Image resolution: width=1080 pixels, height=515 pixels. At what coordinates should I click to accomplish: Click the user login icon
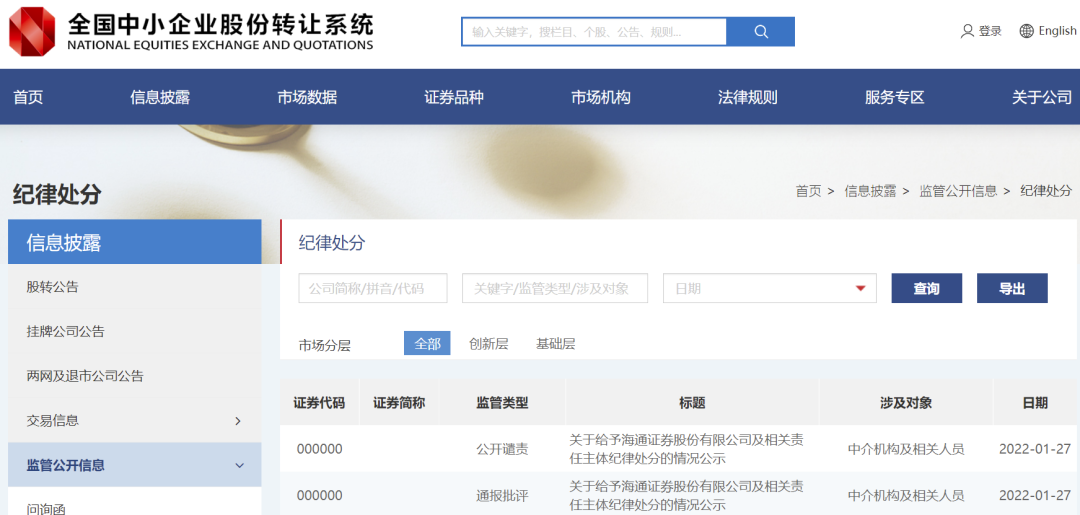tap(967, 31)
